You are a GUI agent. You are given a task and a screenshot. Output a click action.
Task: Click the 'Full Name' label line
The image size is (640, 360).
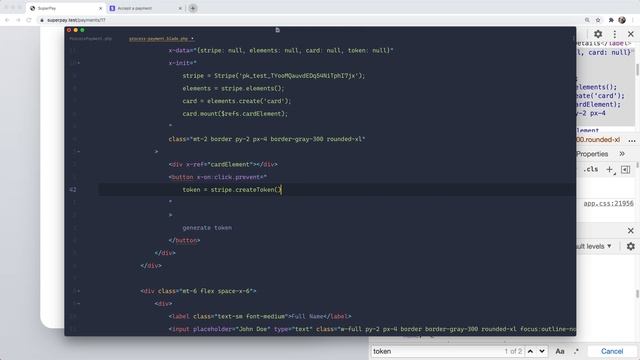[260, 316]
